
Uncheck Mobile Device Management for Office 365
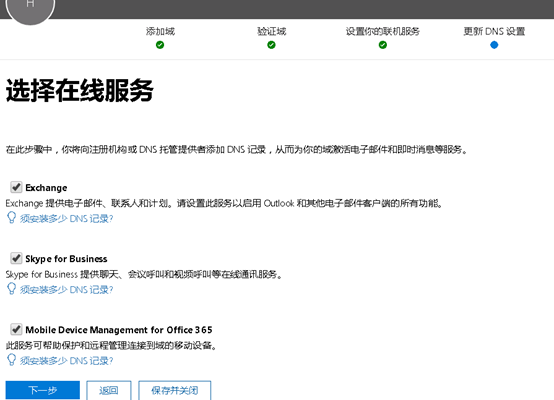(16, 329)
